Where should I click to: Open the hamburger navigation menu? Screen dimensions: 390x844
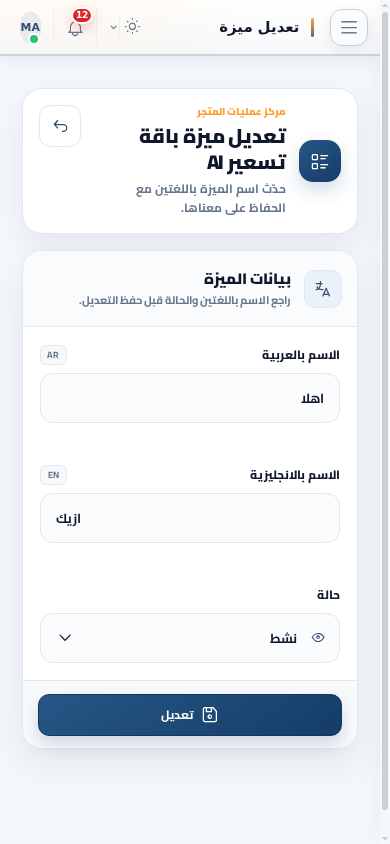point(349,27)
